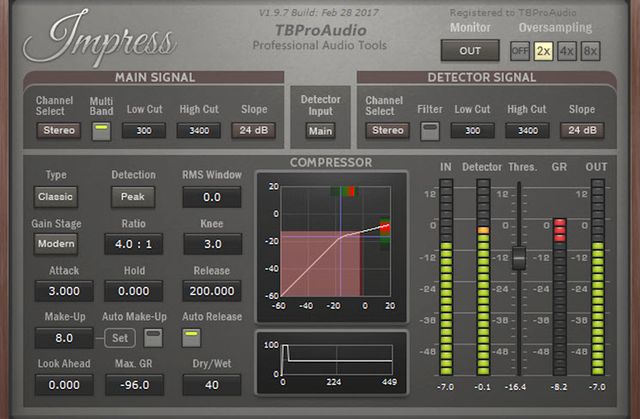
Task: Select 8x oversampling
Action: click(x=590, y=51)
